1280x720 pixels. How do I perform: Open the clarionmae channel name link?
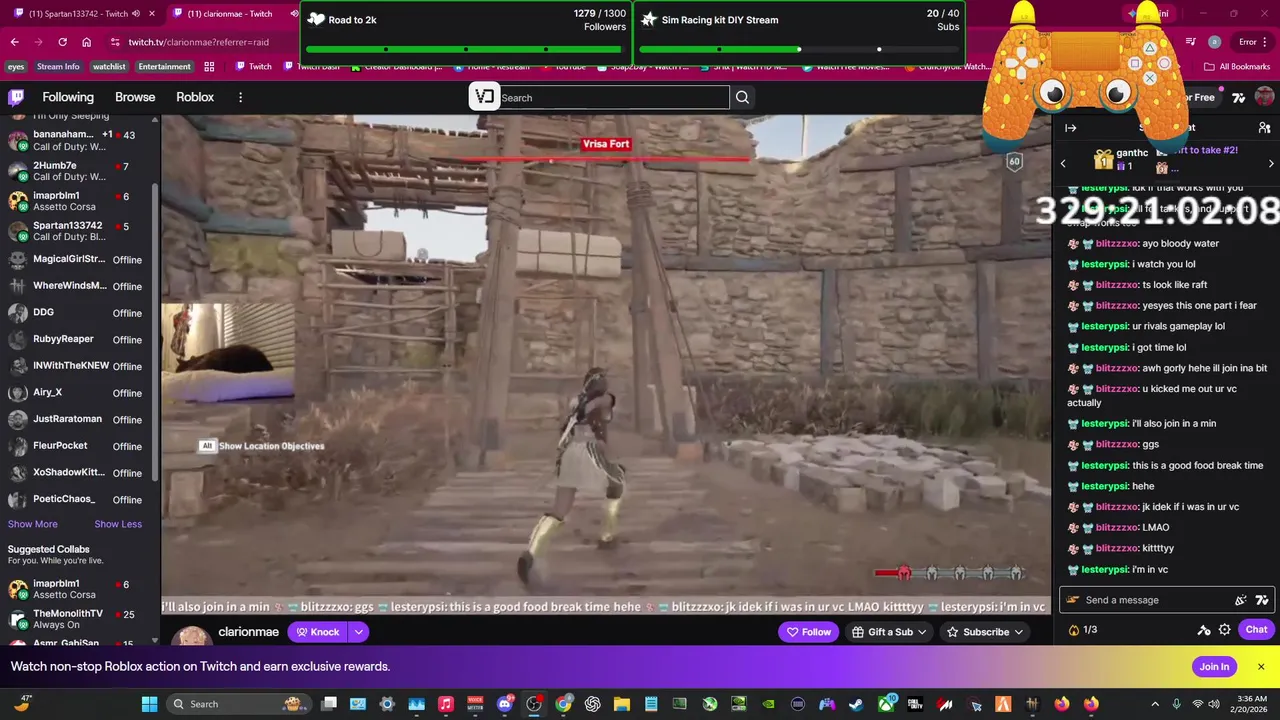pyautogui.click(x=249, y=632)
